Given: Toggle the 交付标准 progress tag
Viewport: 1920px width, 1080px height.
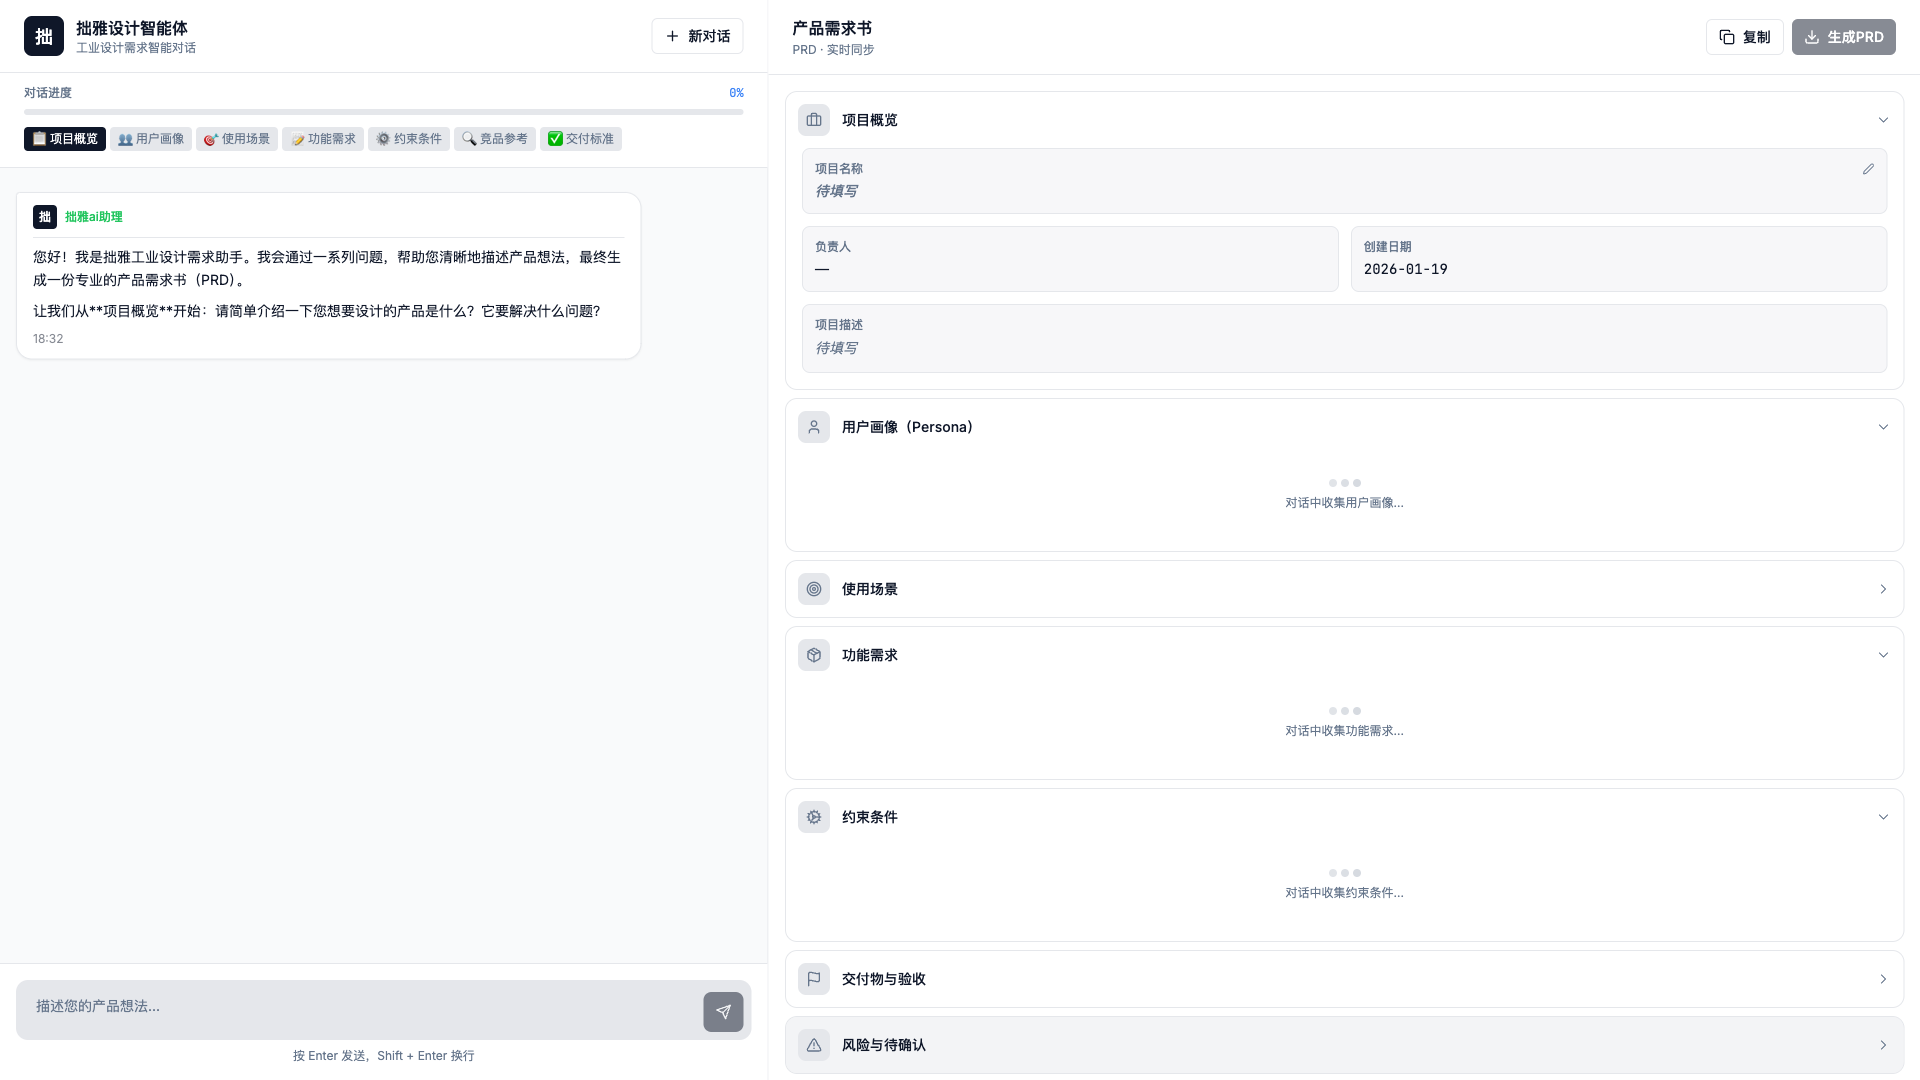Looking at the screenshot, I should pos(580,138).
